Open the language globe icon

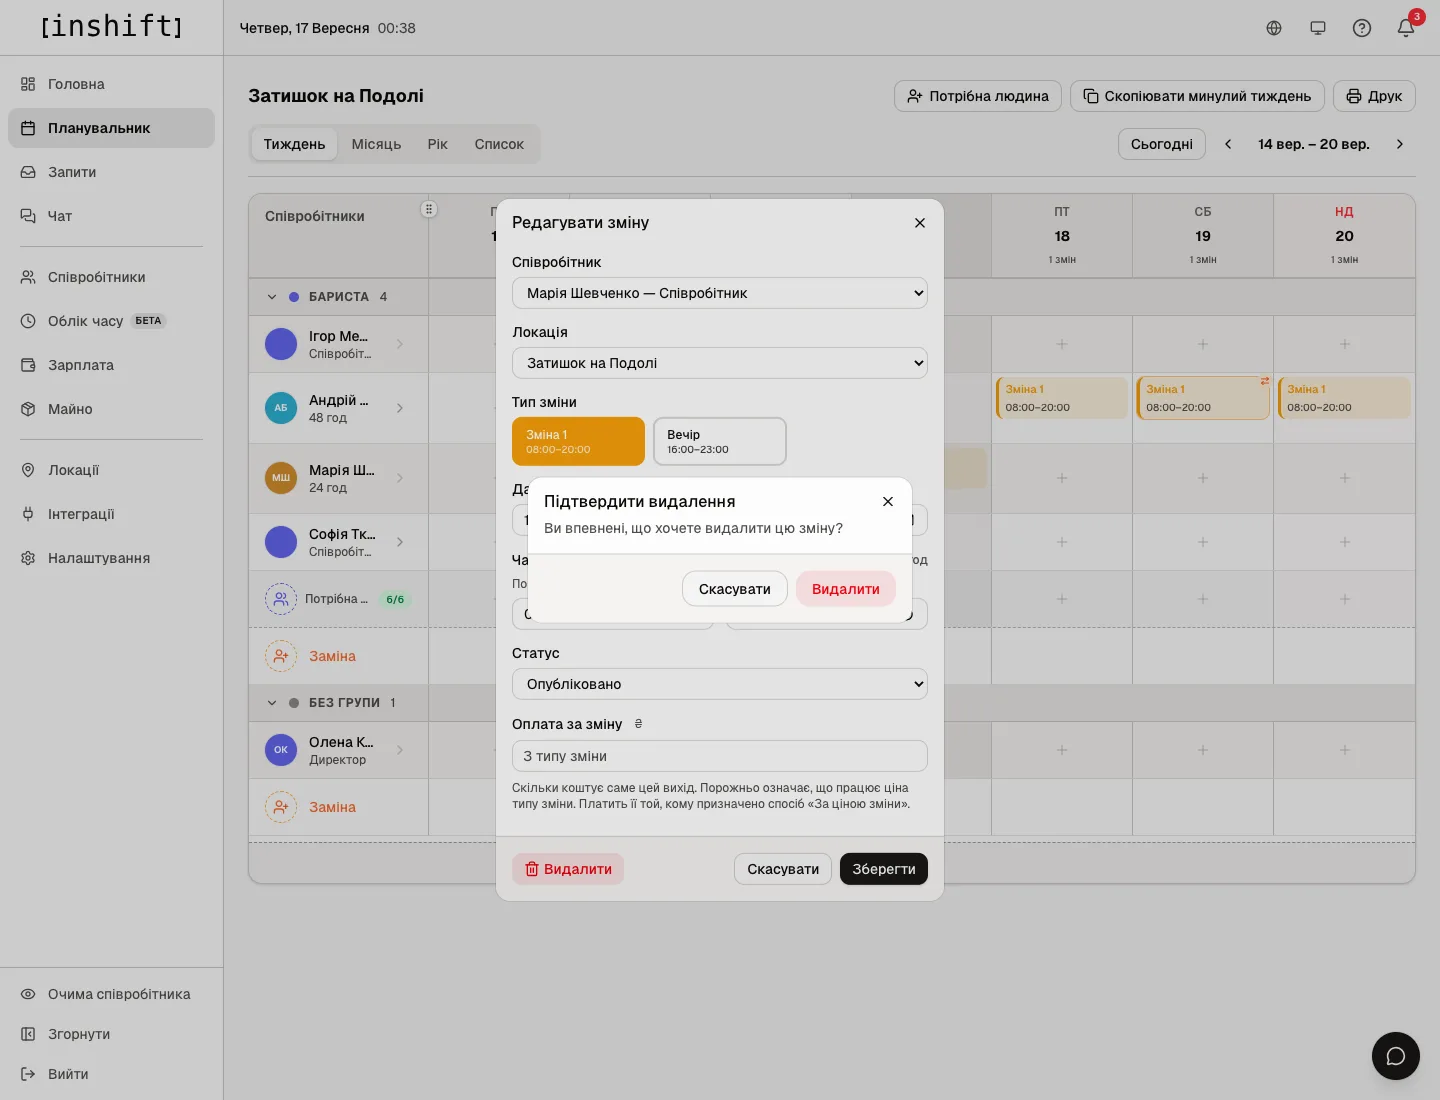[x=1274, y=28]
